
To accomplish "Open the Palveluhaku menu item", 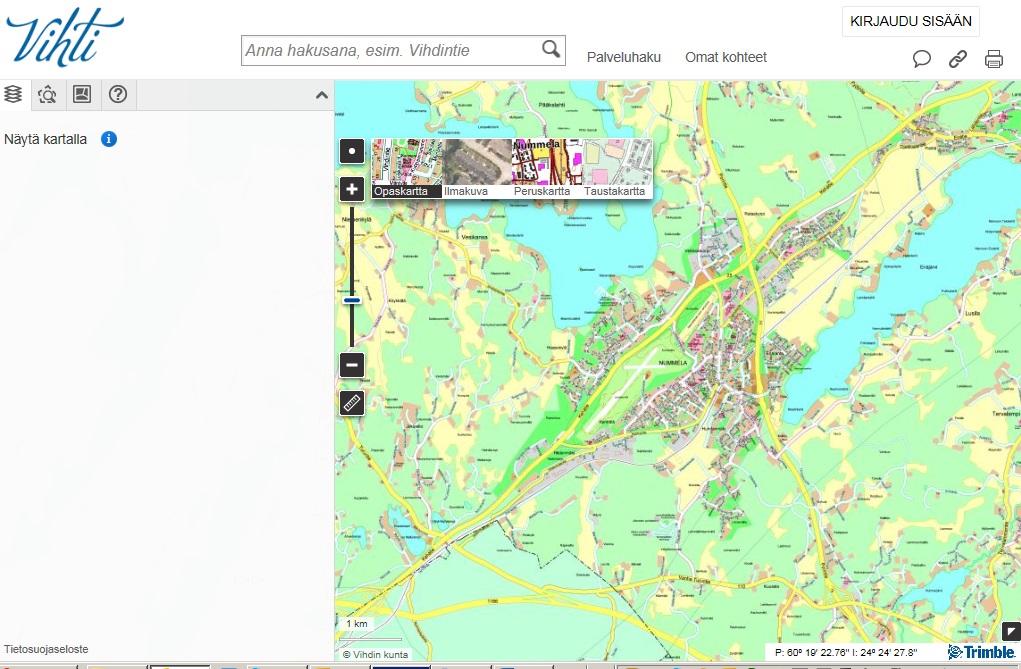I will click(x=624, y=57).
